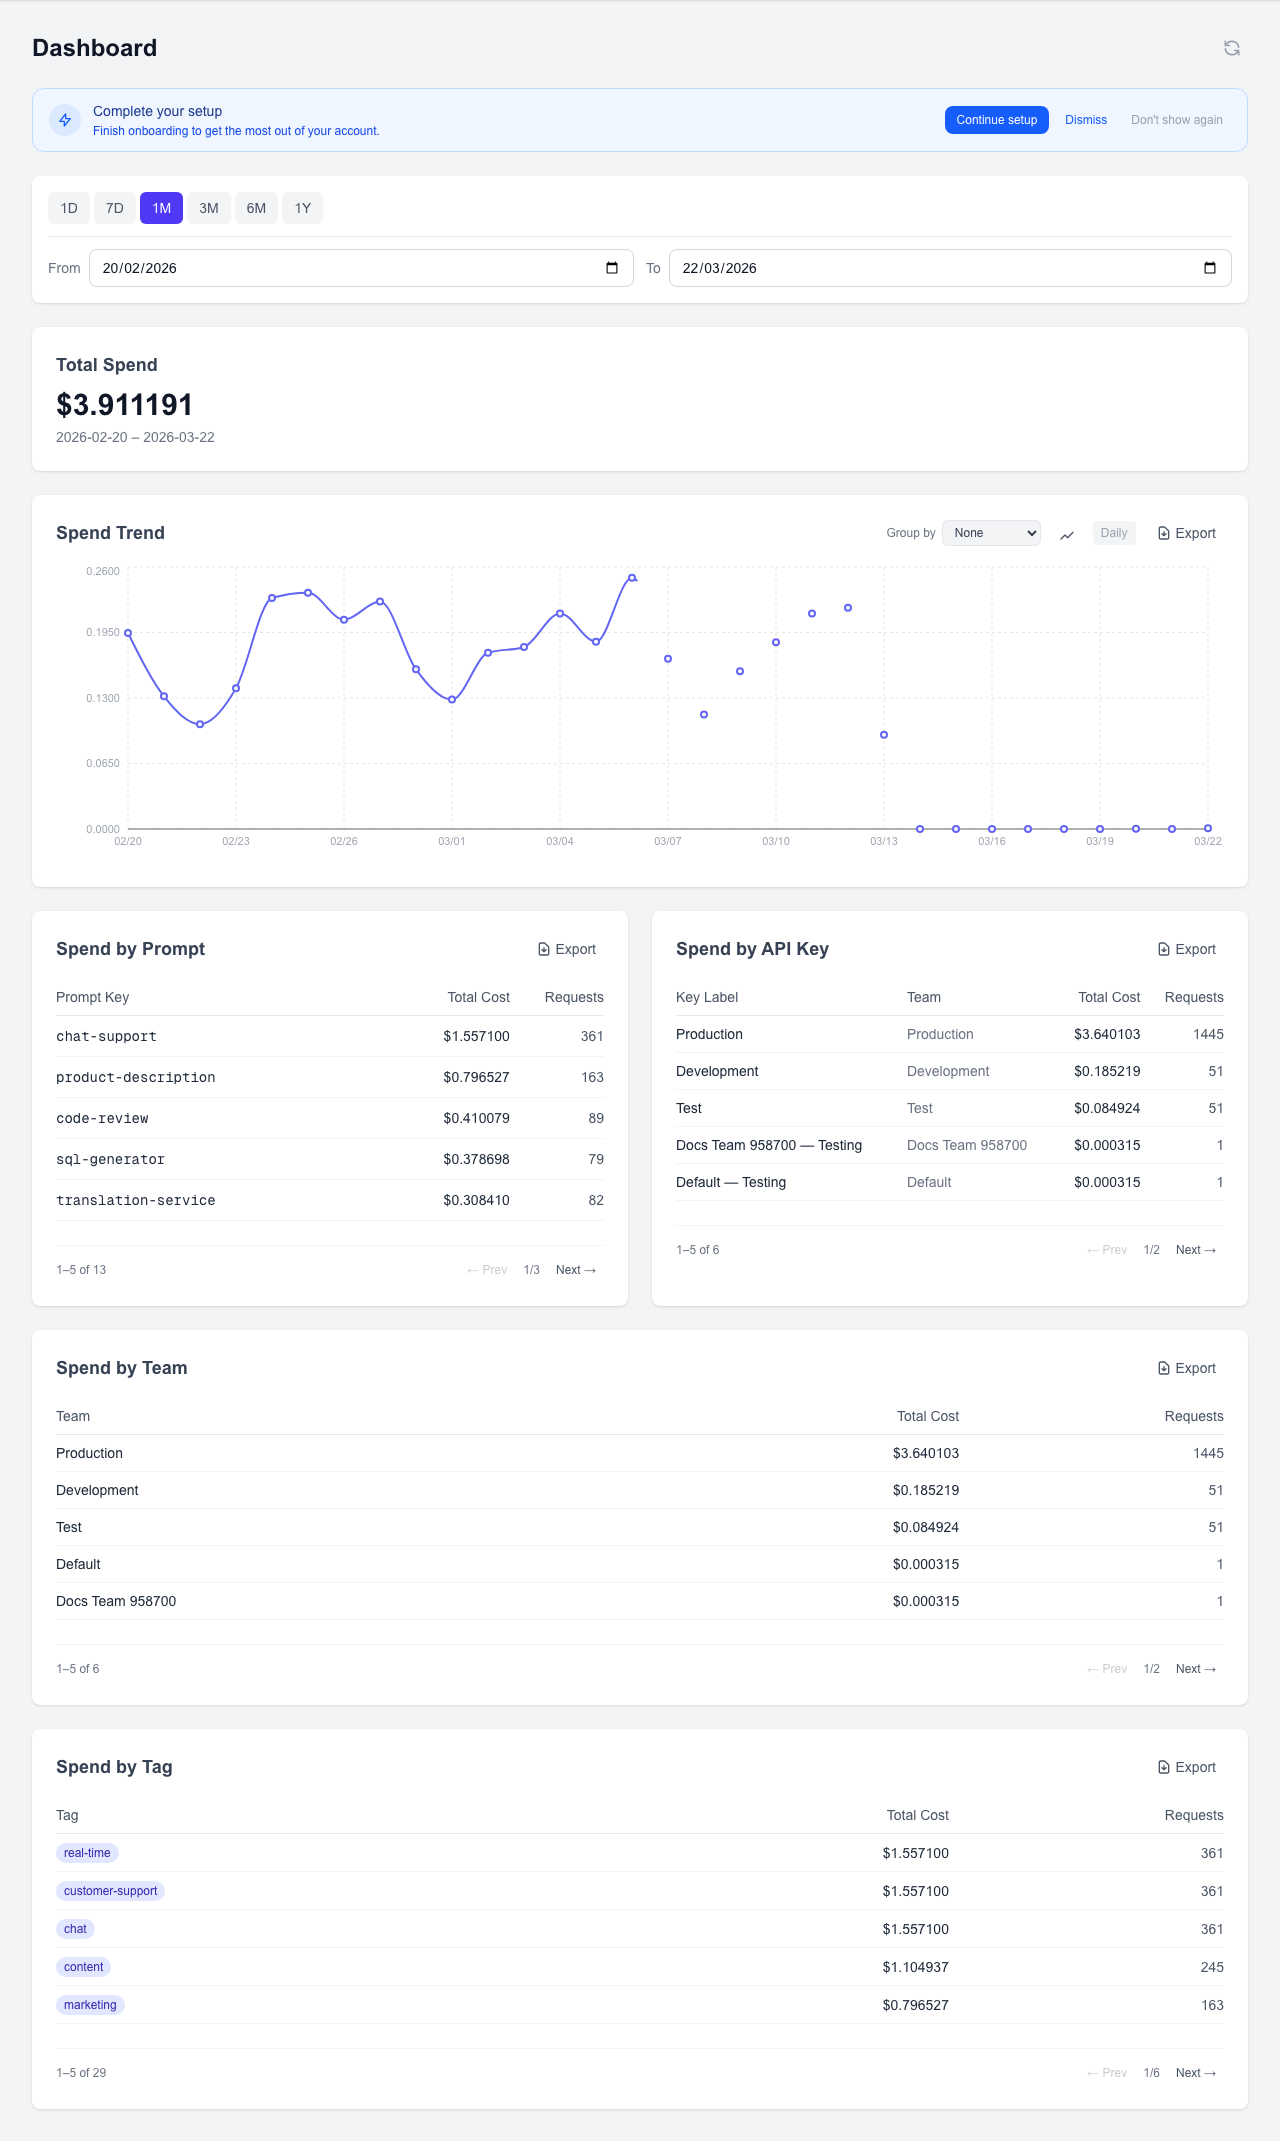
Task: Toggle the line chart type icon
Action: (x=1067, y=534)
